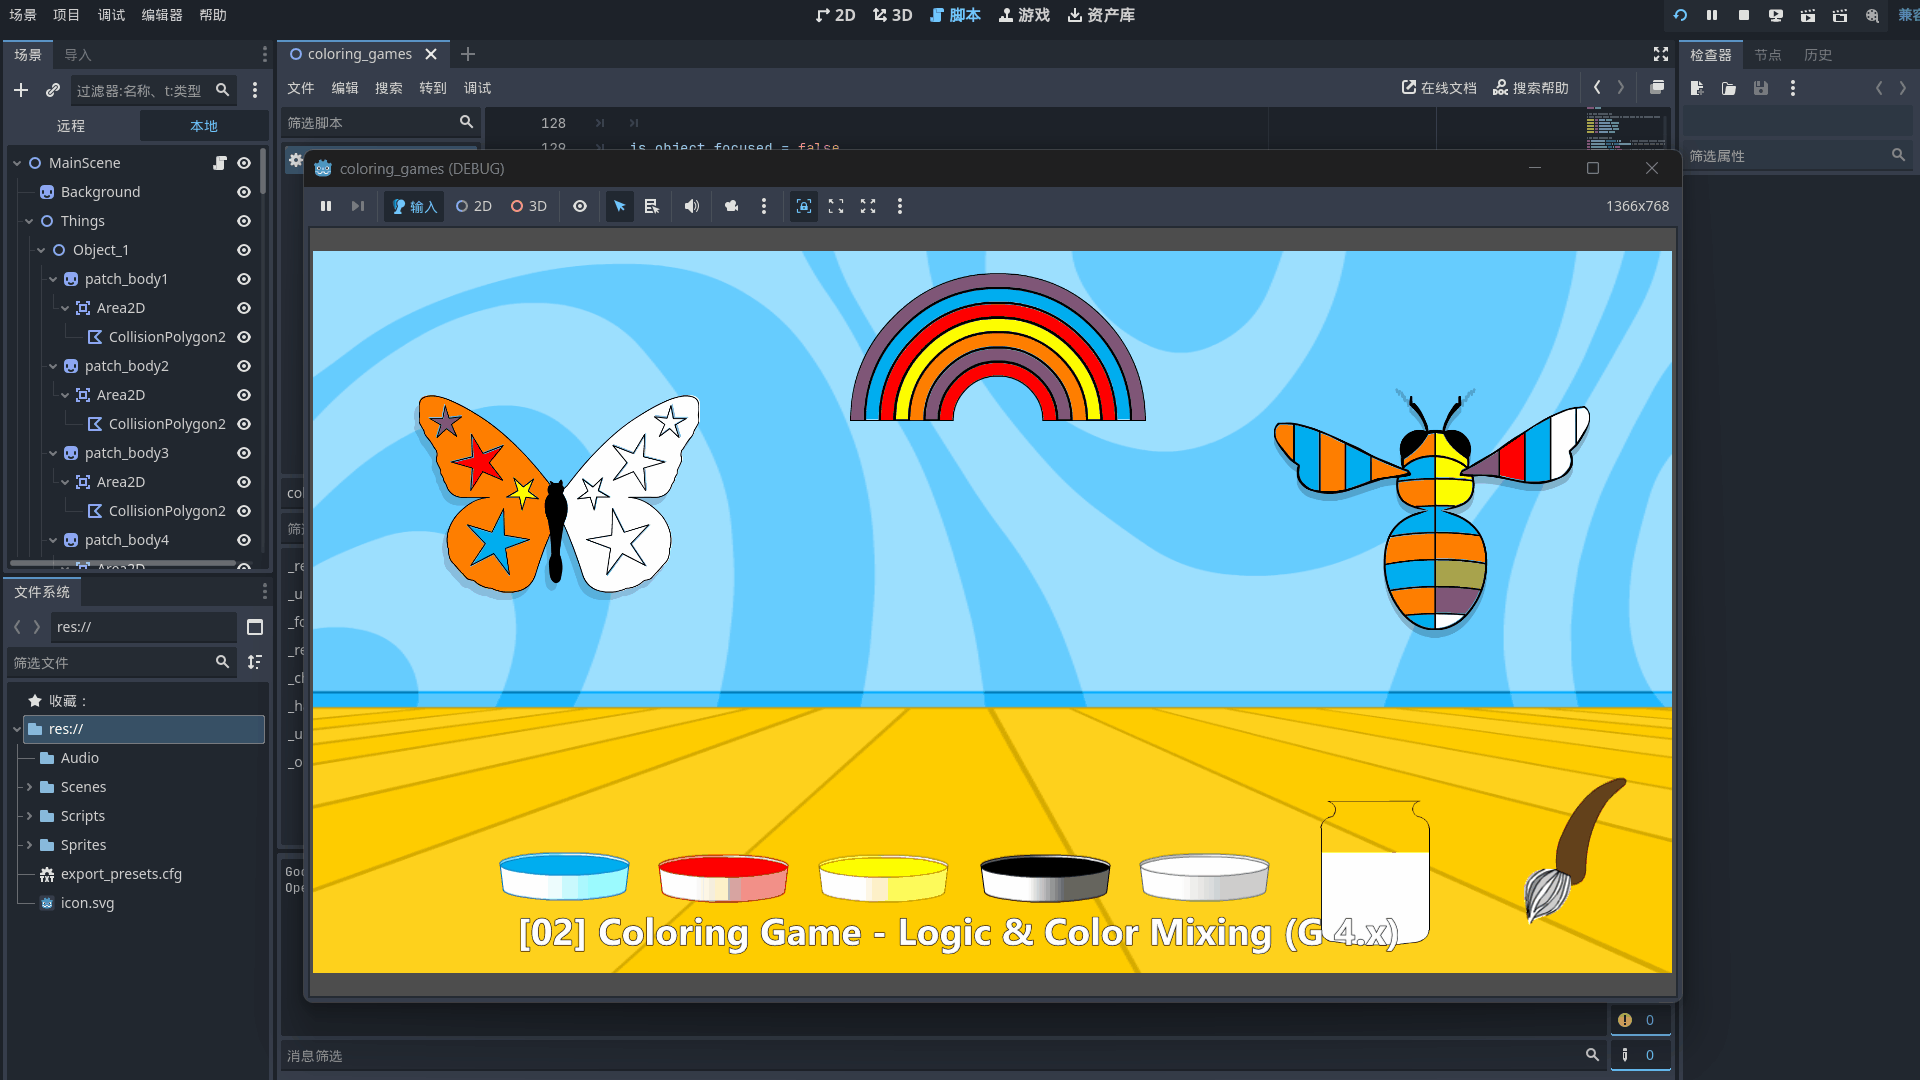Click the stop running project icon

pos(1744,15)
